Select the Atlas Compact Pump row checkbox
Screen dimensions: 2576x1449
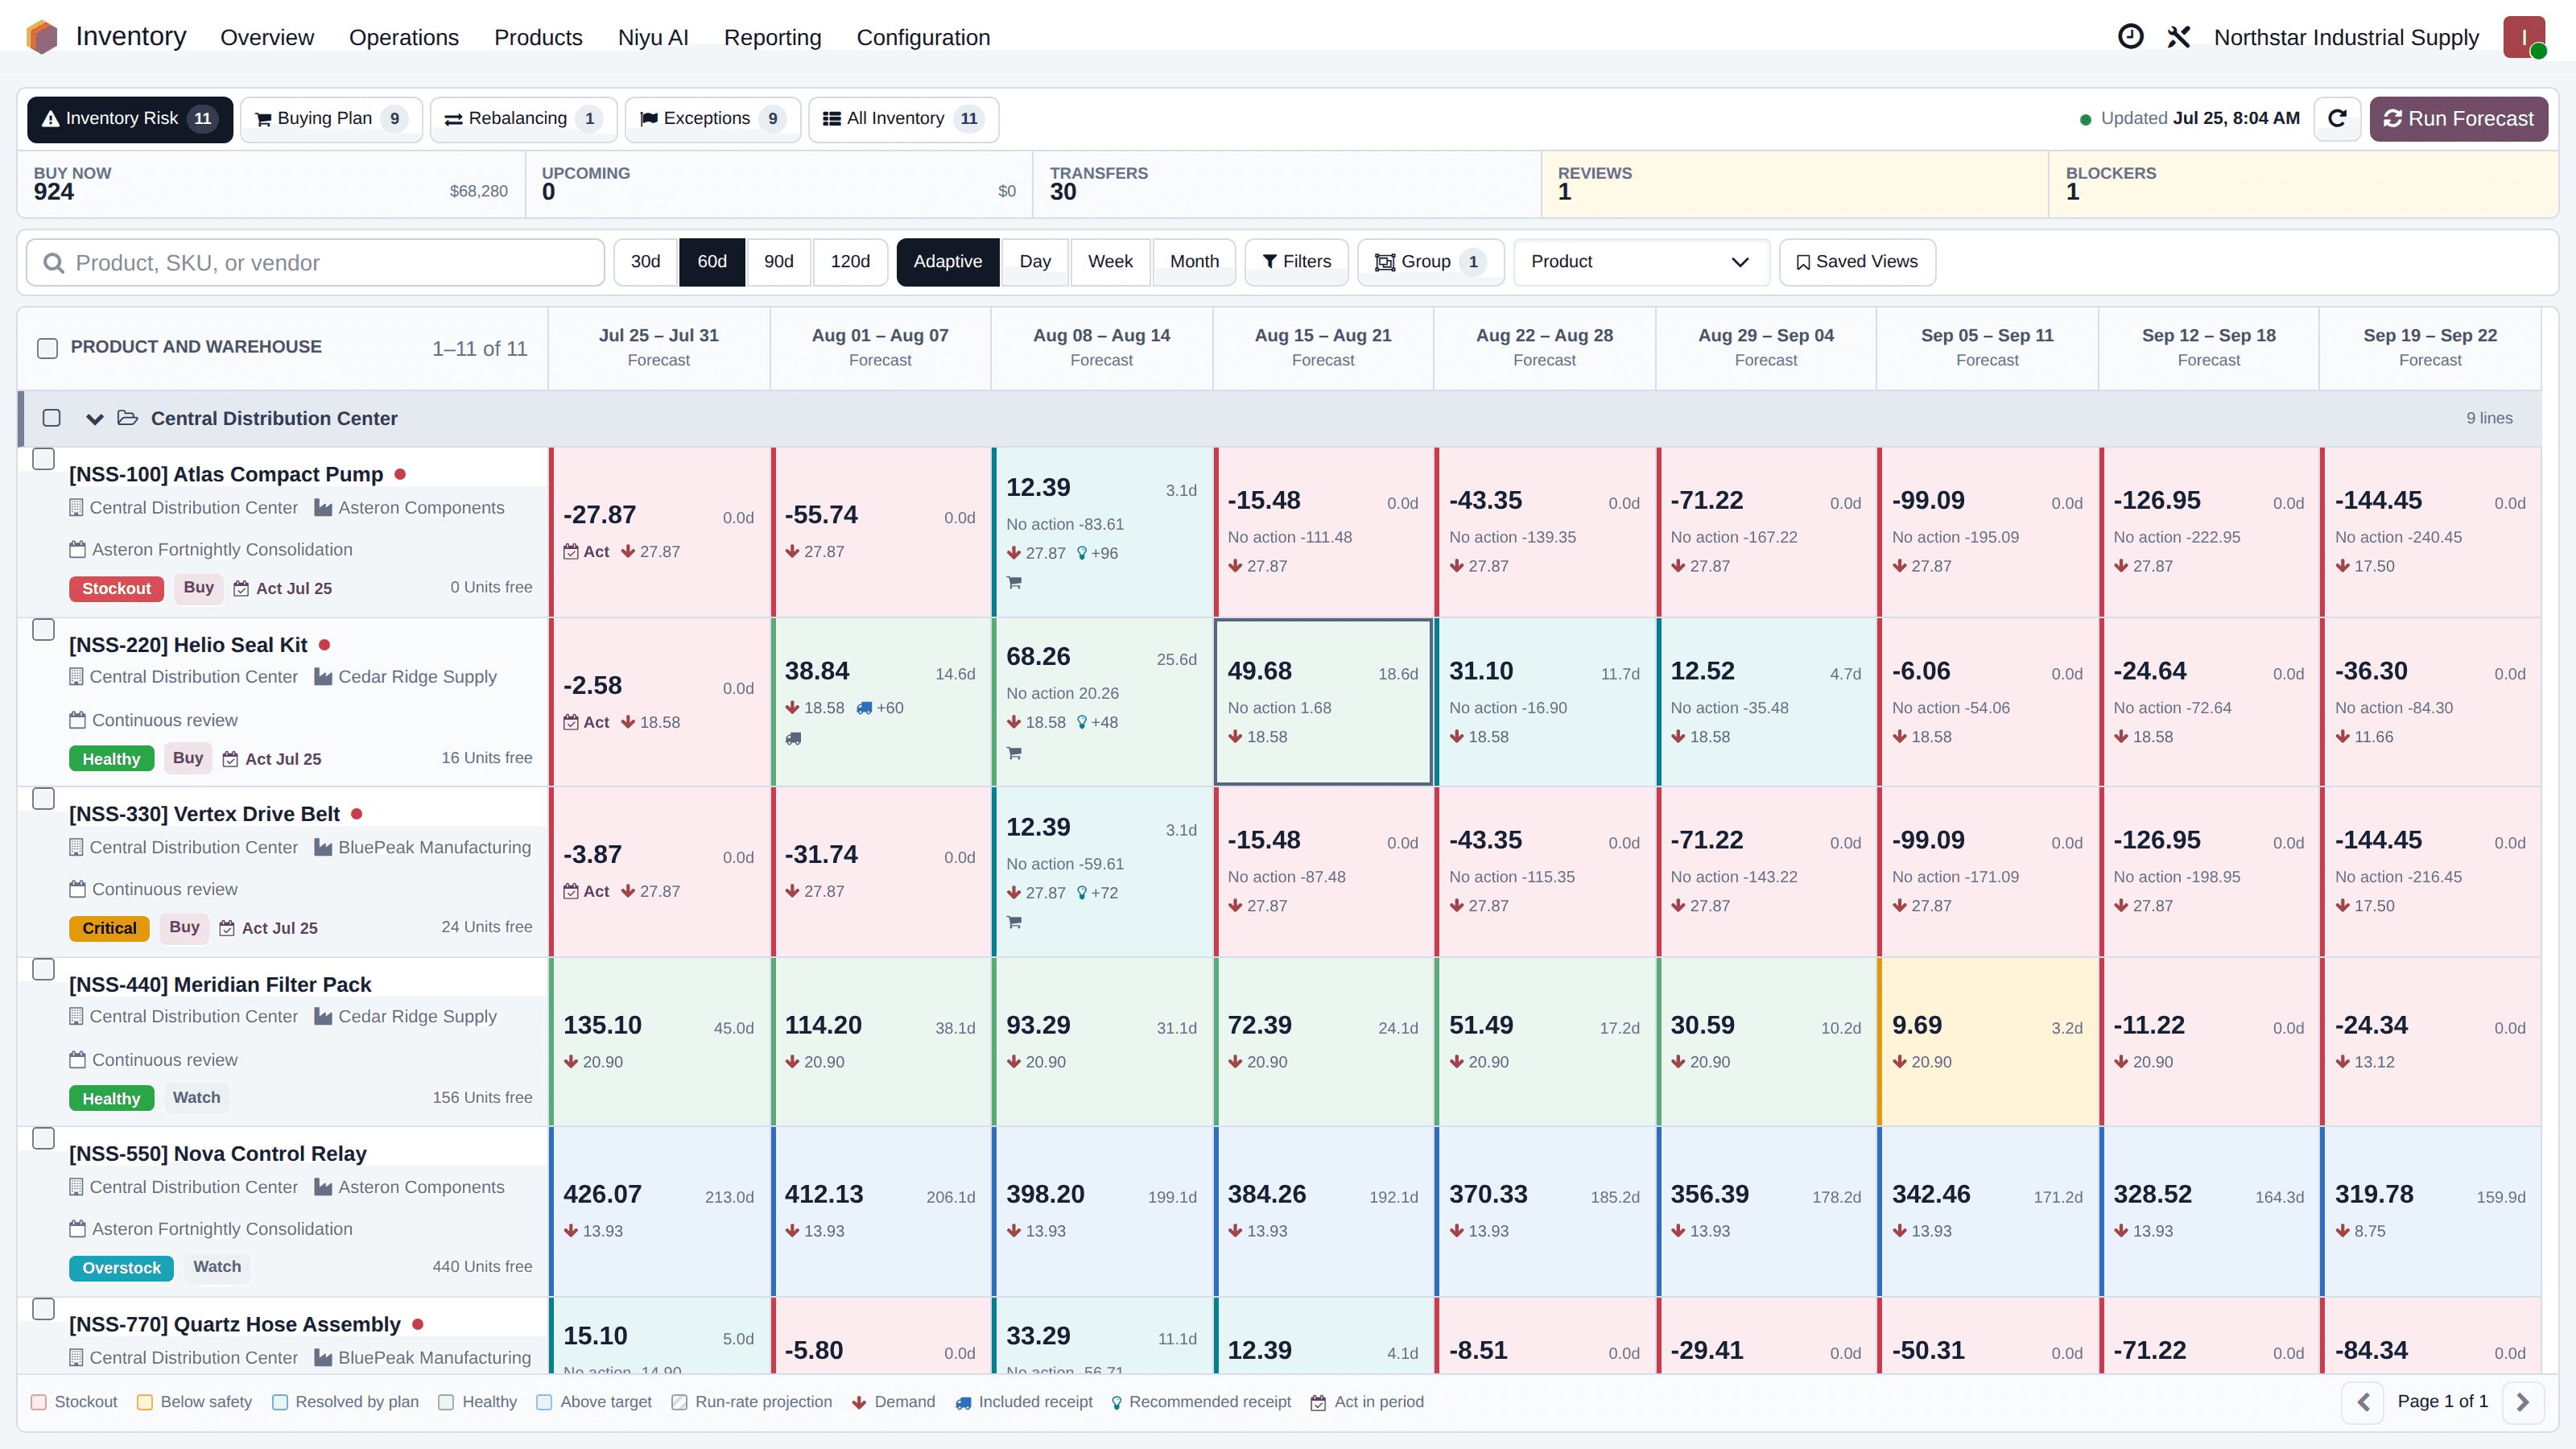pyautogui.click(x=44, y=459)
